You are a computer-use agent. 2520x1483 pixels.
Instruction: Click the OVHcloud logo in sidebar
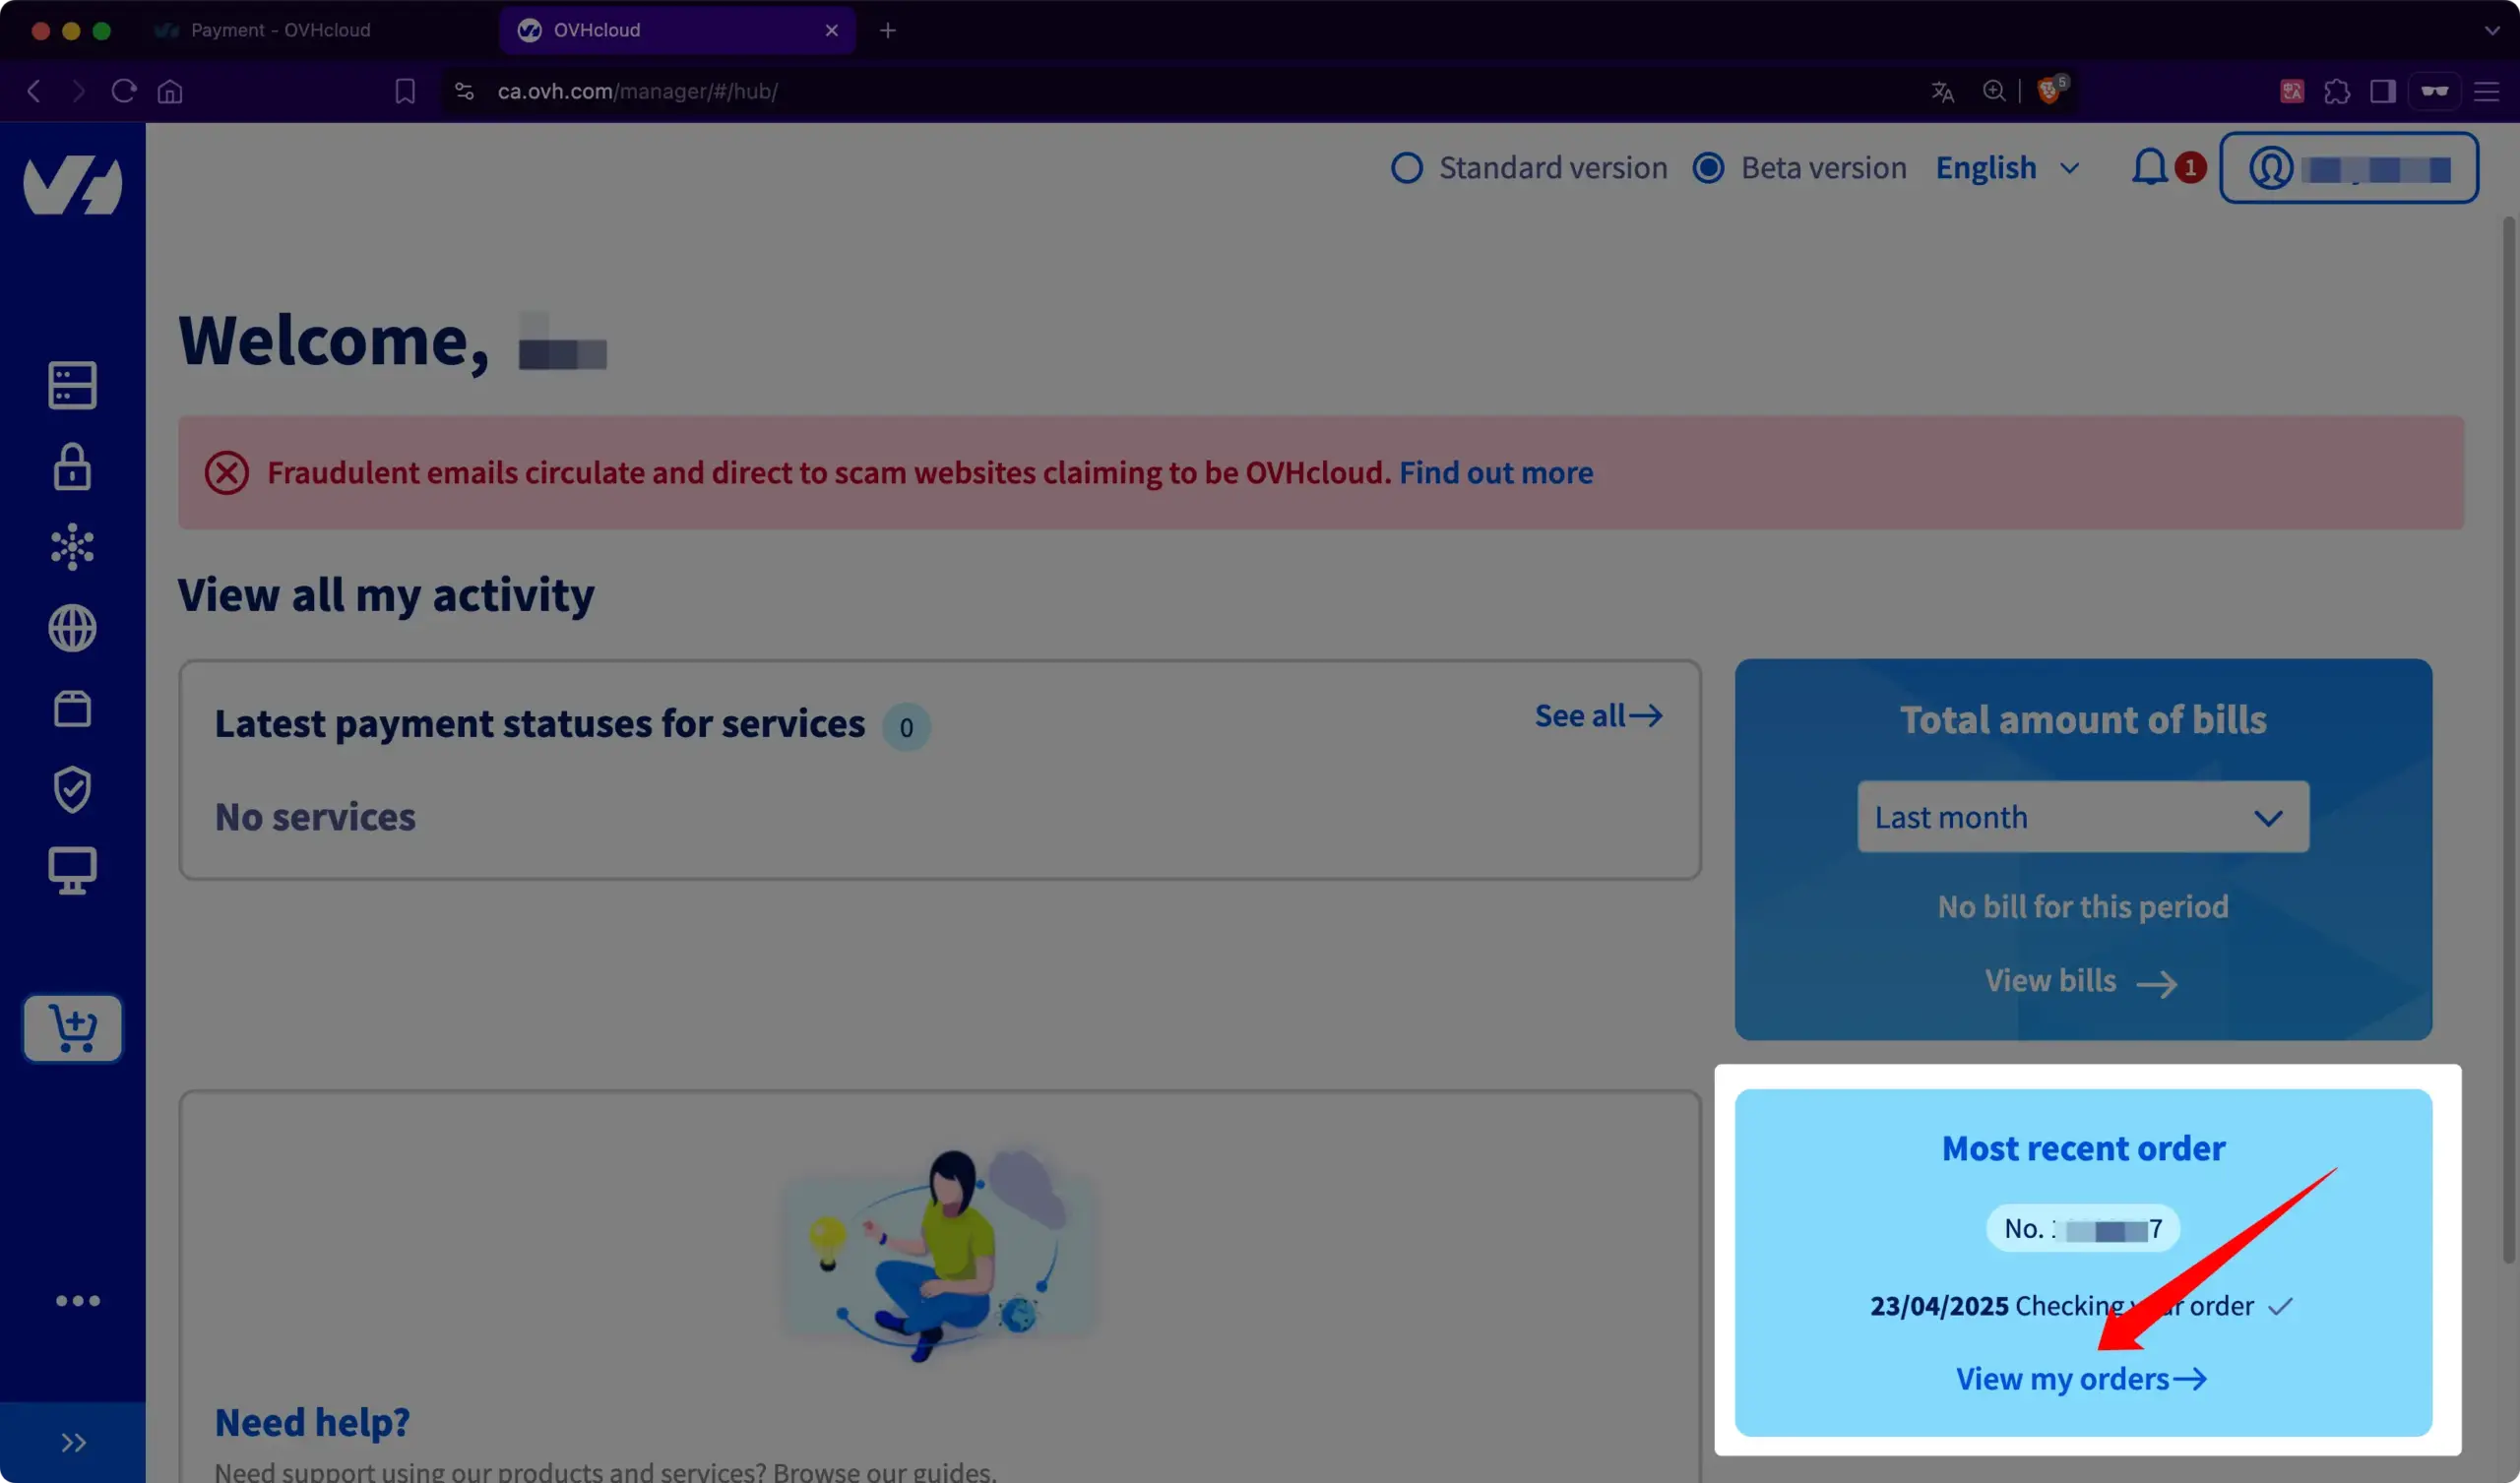tap(73, 184)
